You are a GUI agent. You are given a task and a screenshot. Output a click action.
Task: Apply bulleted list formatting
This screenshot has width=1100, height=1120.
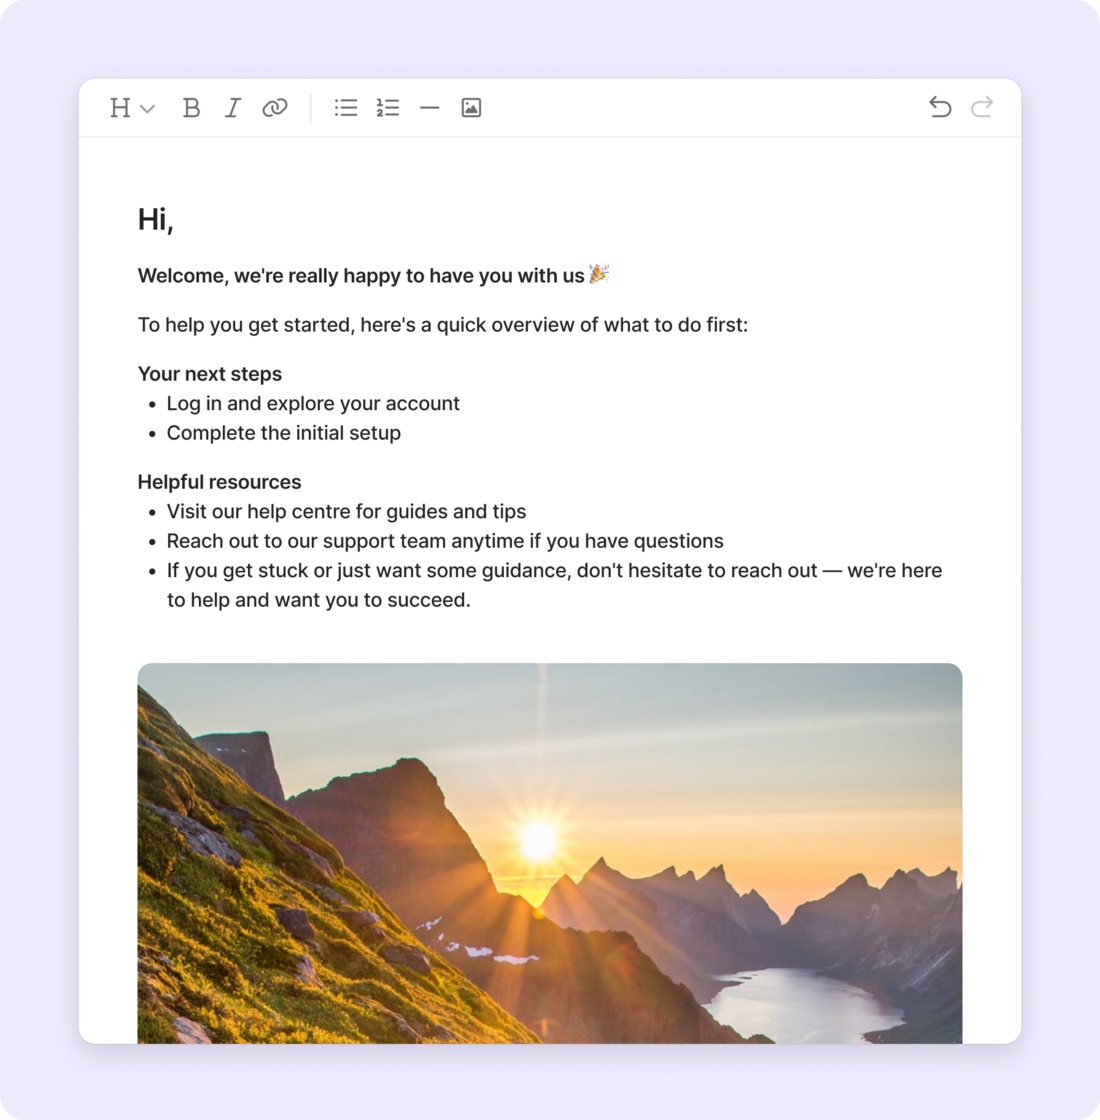(x=346, y=108)
